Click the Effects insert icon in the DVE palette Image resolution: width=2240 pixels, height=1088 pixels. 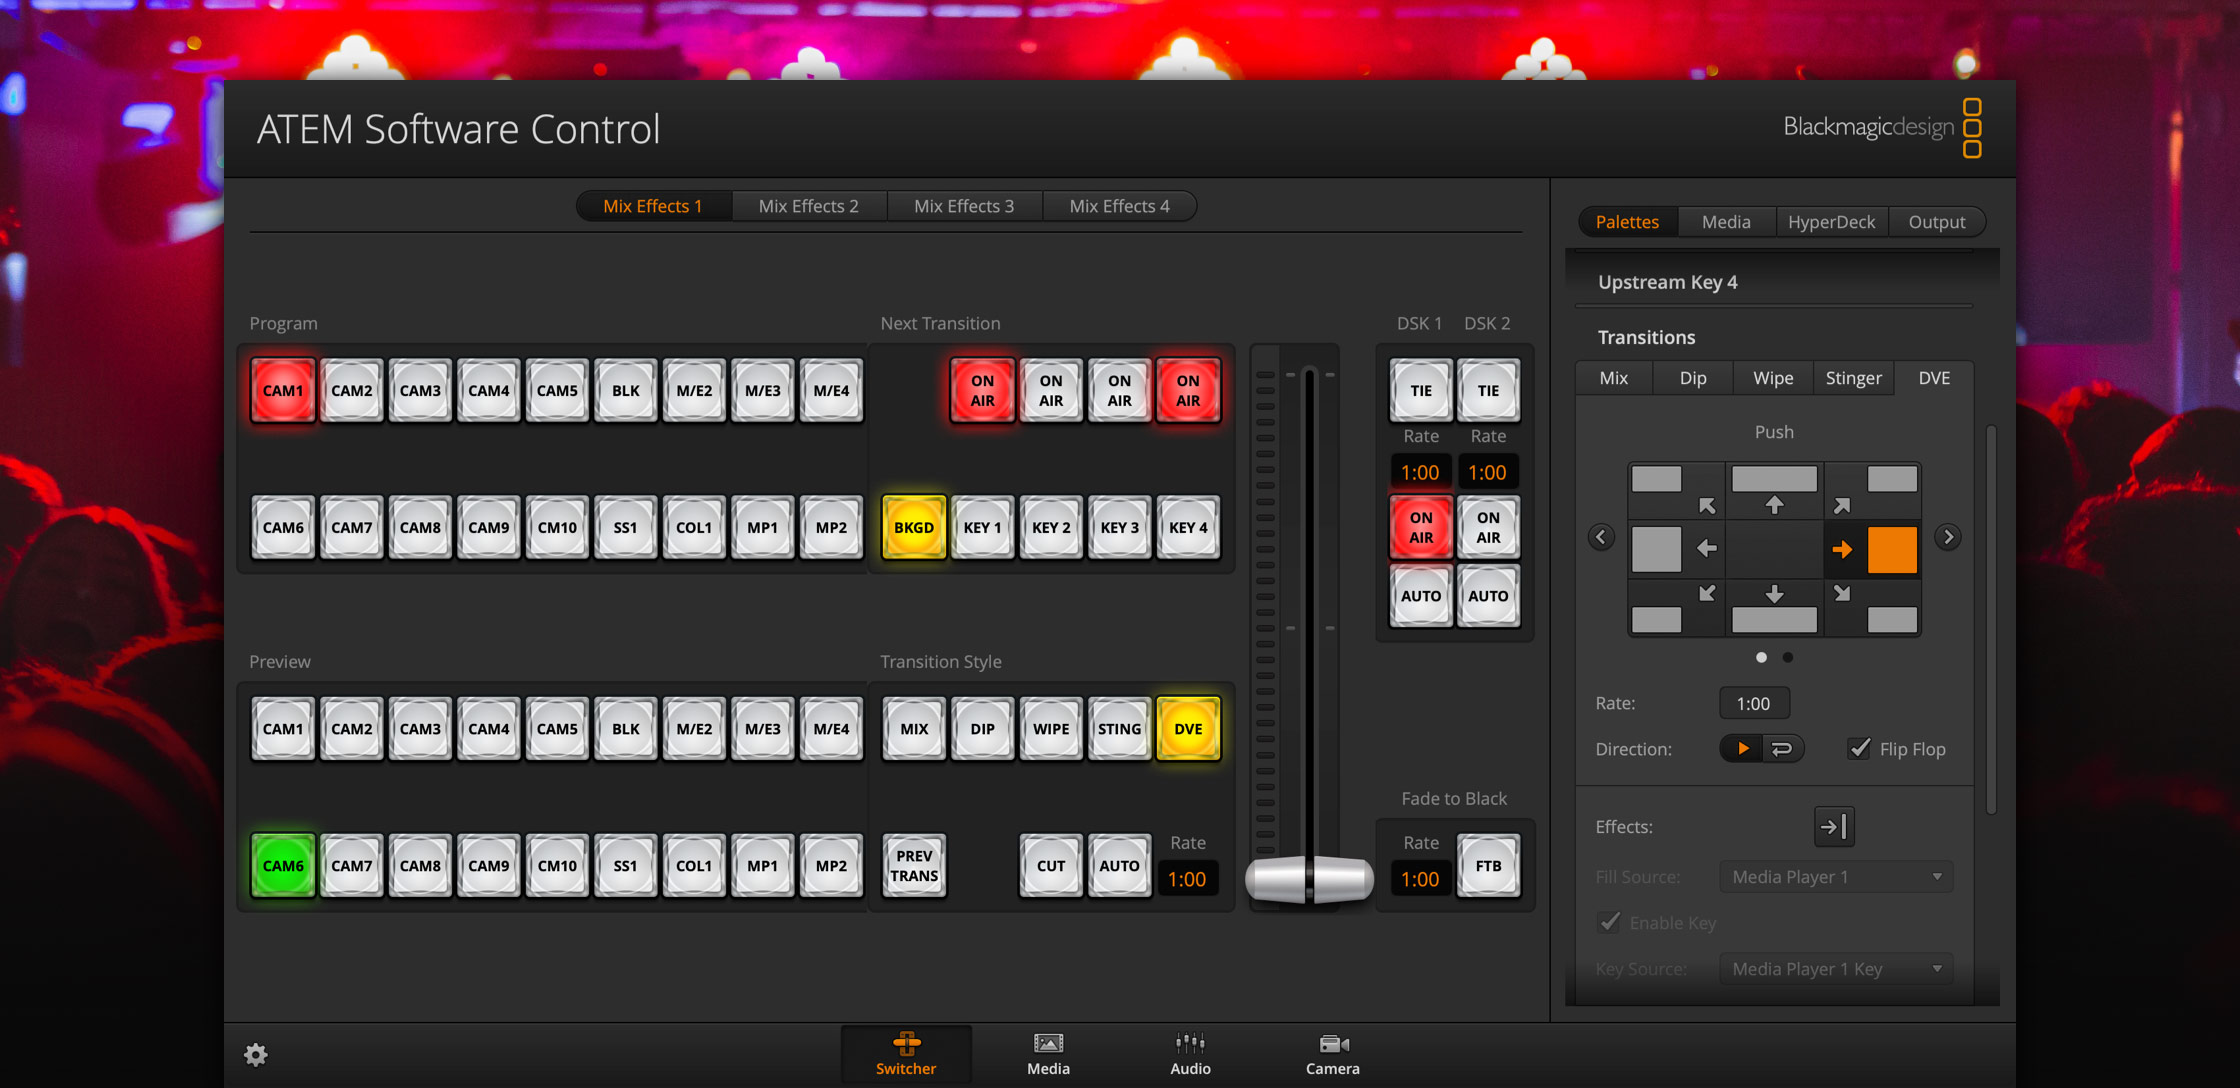[1834, 826]
